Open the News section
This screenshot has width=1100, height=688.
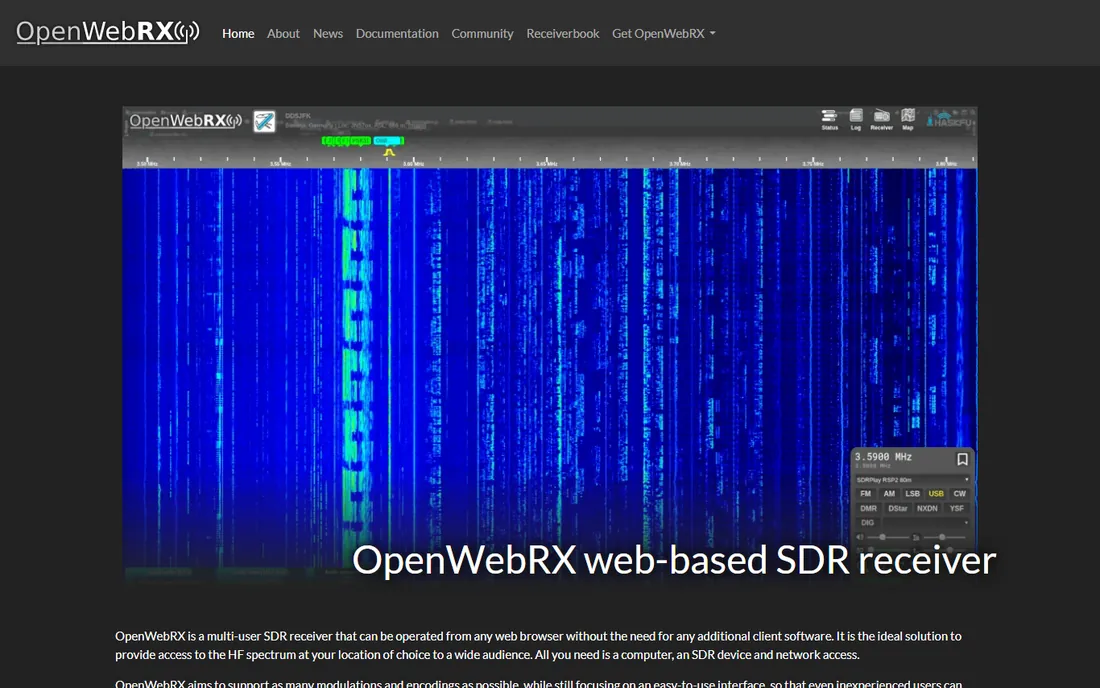click(328, 33)
